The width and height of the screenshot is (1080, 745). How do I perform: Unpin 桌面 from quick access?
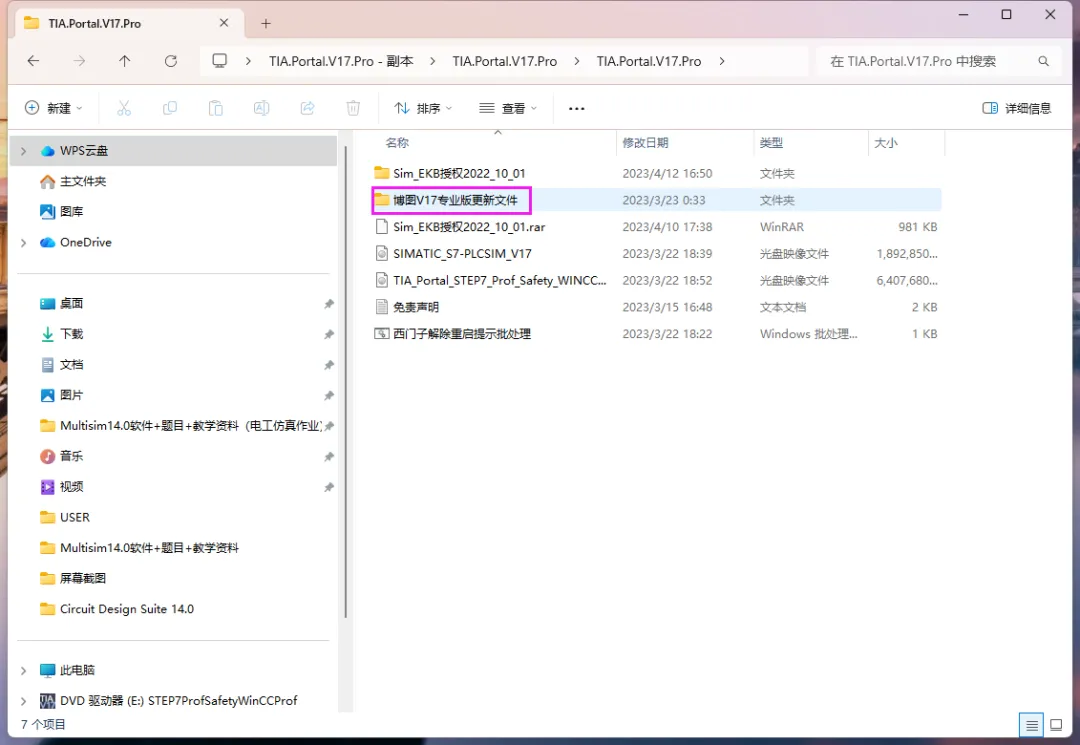click(329, 304)
